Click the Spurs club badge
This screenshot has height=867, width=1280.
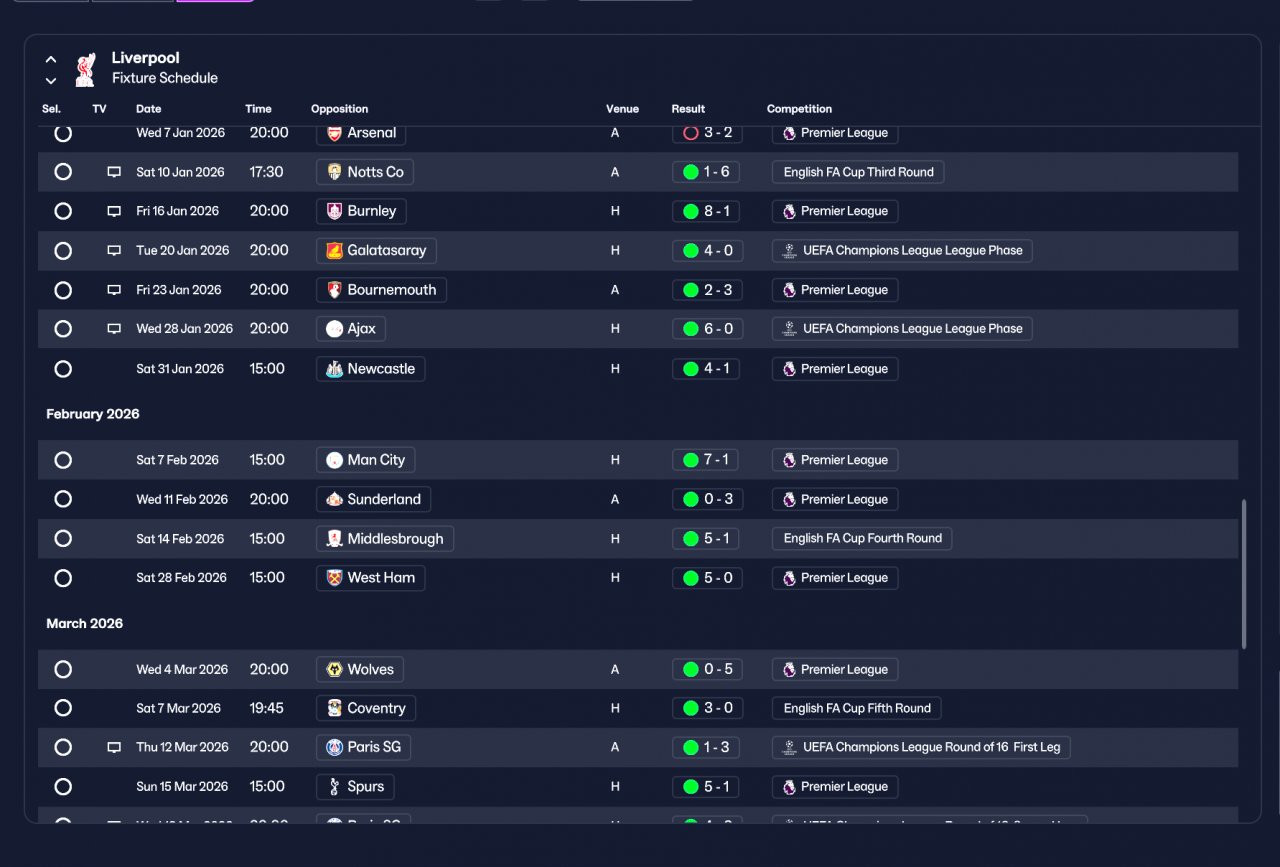[x=334, y=787]
